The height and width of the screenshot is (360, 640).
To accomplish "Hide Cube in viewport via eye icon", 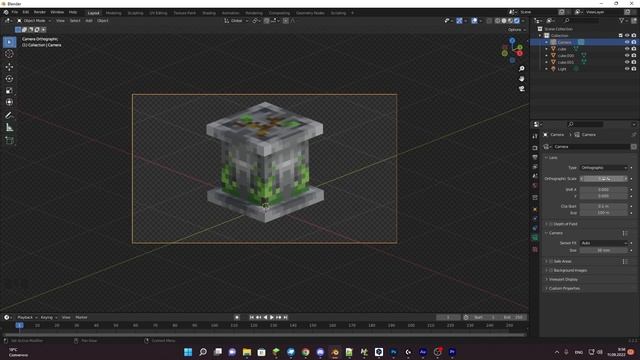I will click(627, 49).
